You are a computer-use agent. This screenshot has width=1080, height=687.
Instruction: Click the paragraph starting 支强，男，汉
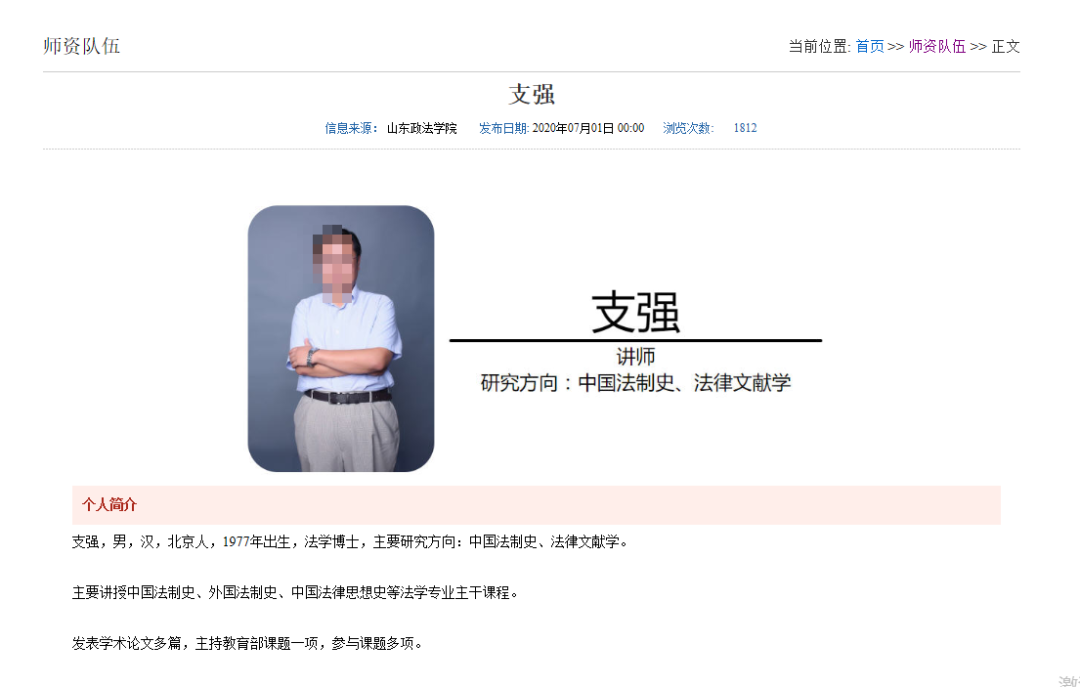click(x=351, y=542)
